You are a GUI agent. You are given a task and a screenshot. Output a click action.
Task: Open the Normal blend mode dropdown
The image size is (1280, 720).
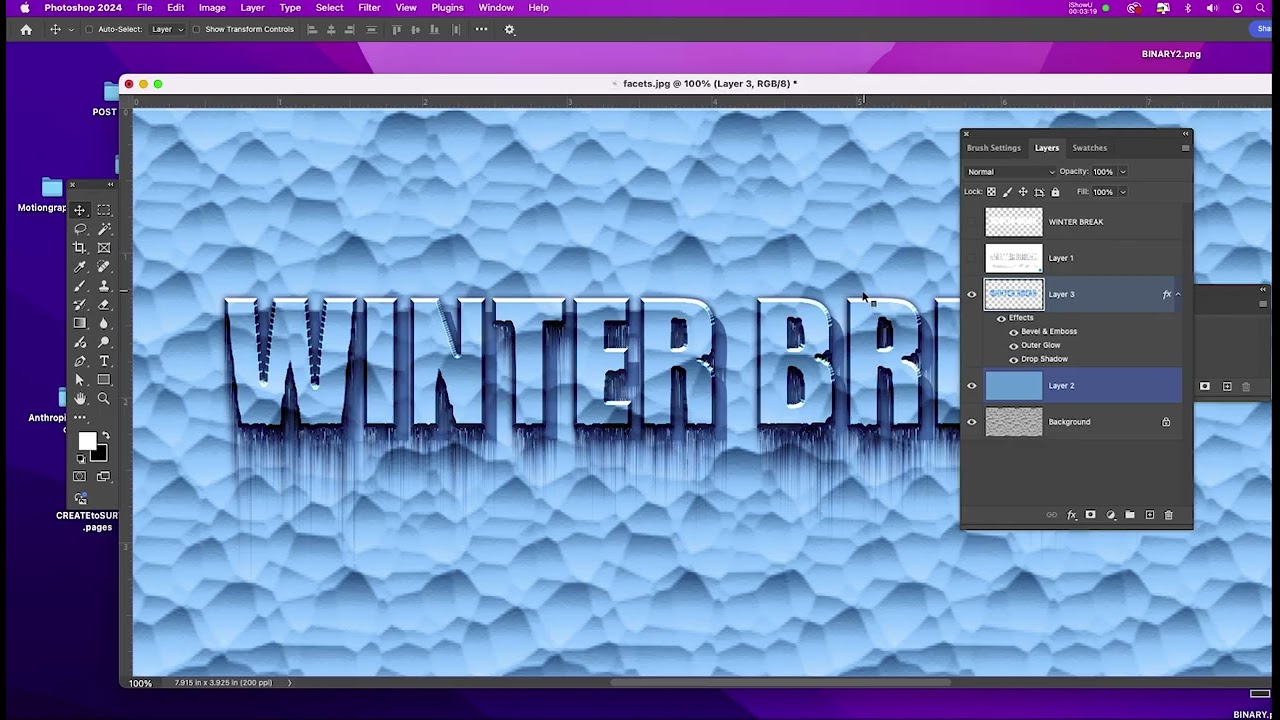[1010, 172]
